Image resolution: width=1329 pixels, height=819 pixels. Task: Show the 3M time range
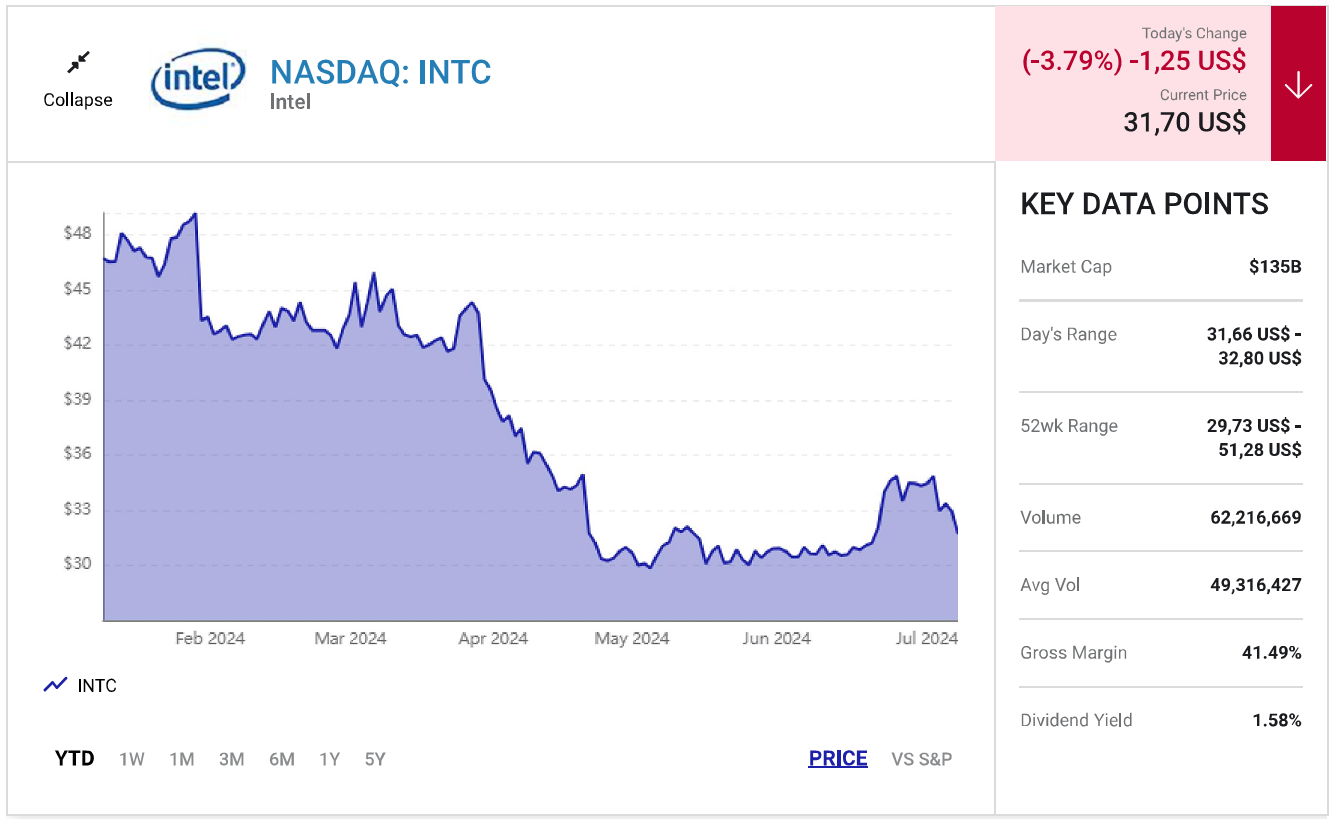click(232, 759)
